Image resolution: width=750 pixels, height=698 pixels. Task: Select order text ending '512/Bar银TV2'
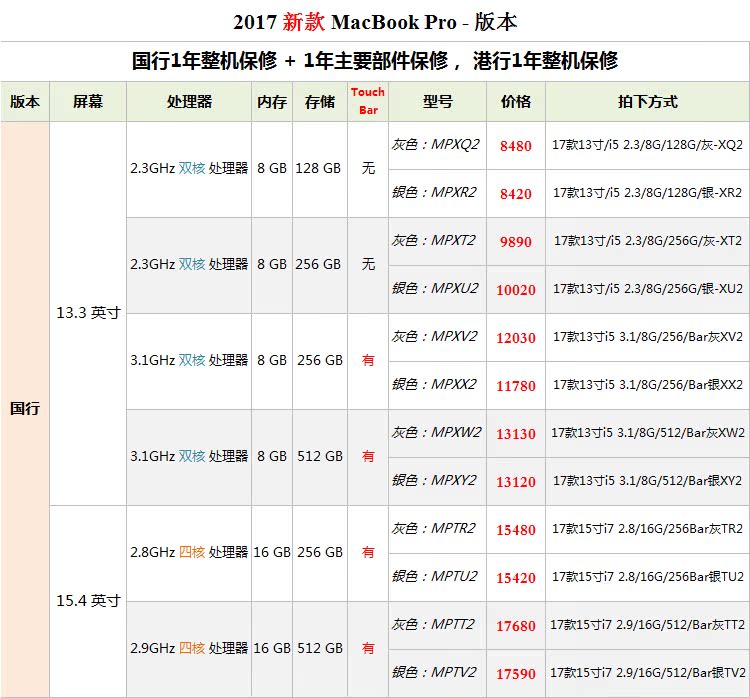click(648, 672)
